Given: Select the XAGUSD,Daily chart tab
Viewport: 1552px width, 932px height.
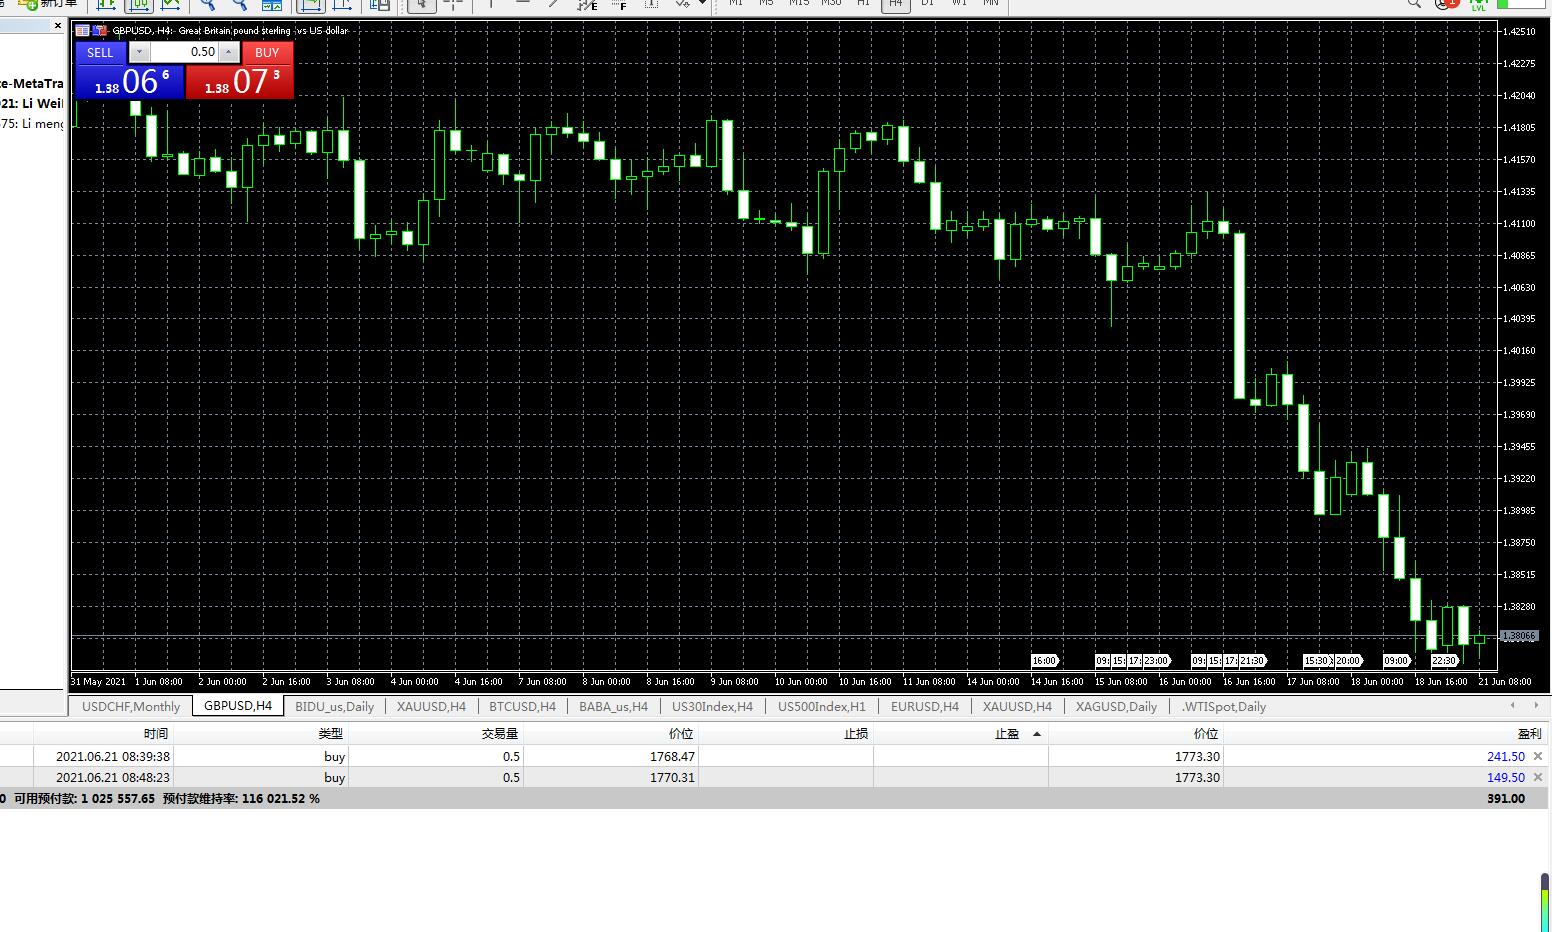Looking at the screenshot, I should click(1116, 706).
